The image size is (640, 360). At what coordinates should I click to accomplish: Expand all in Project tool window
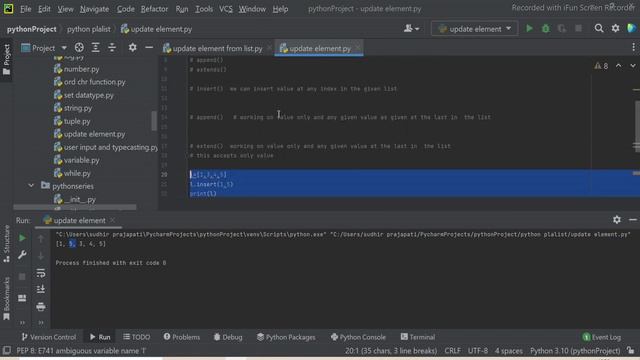click(96, 48)
